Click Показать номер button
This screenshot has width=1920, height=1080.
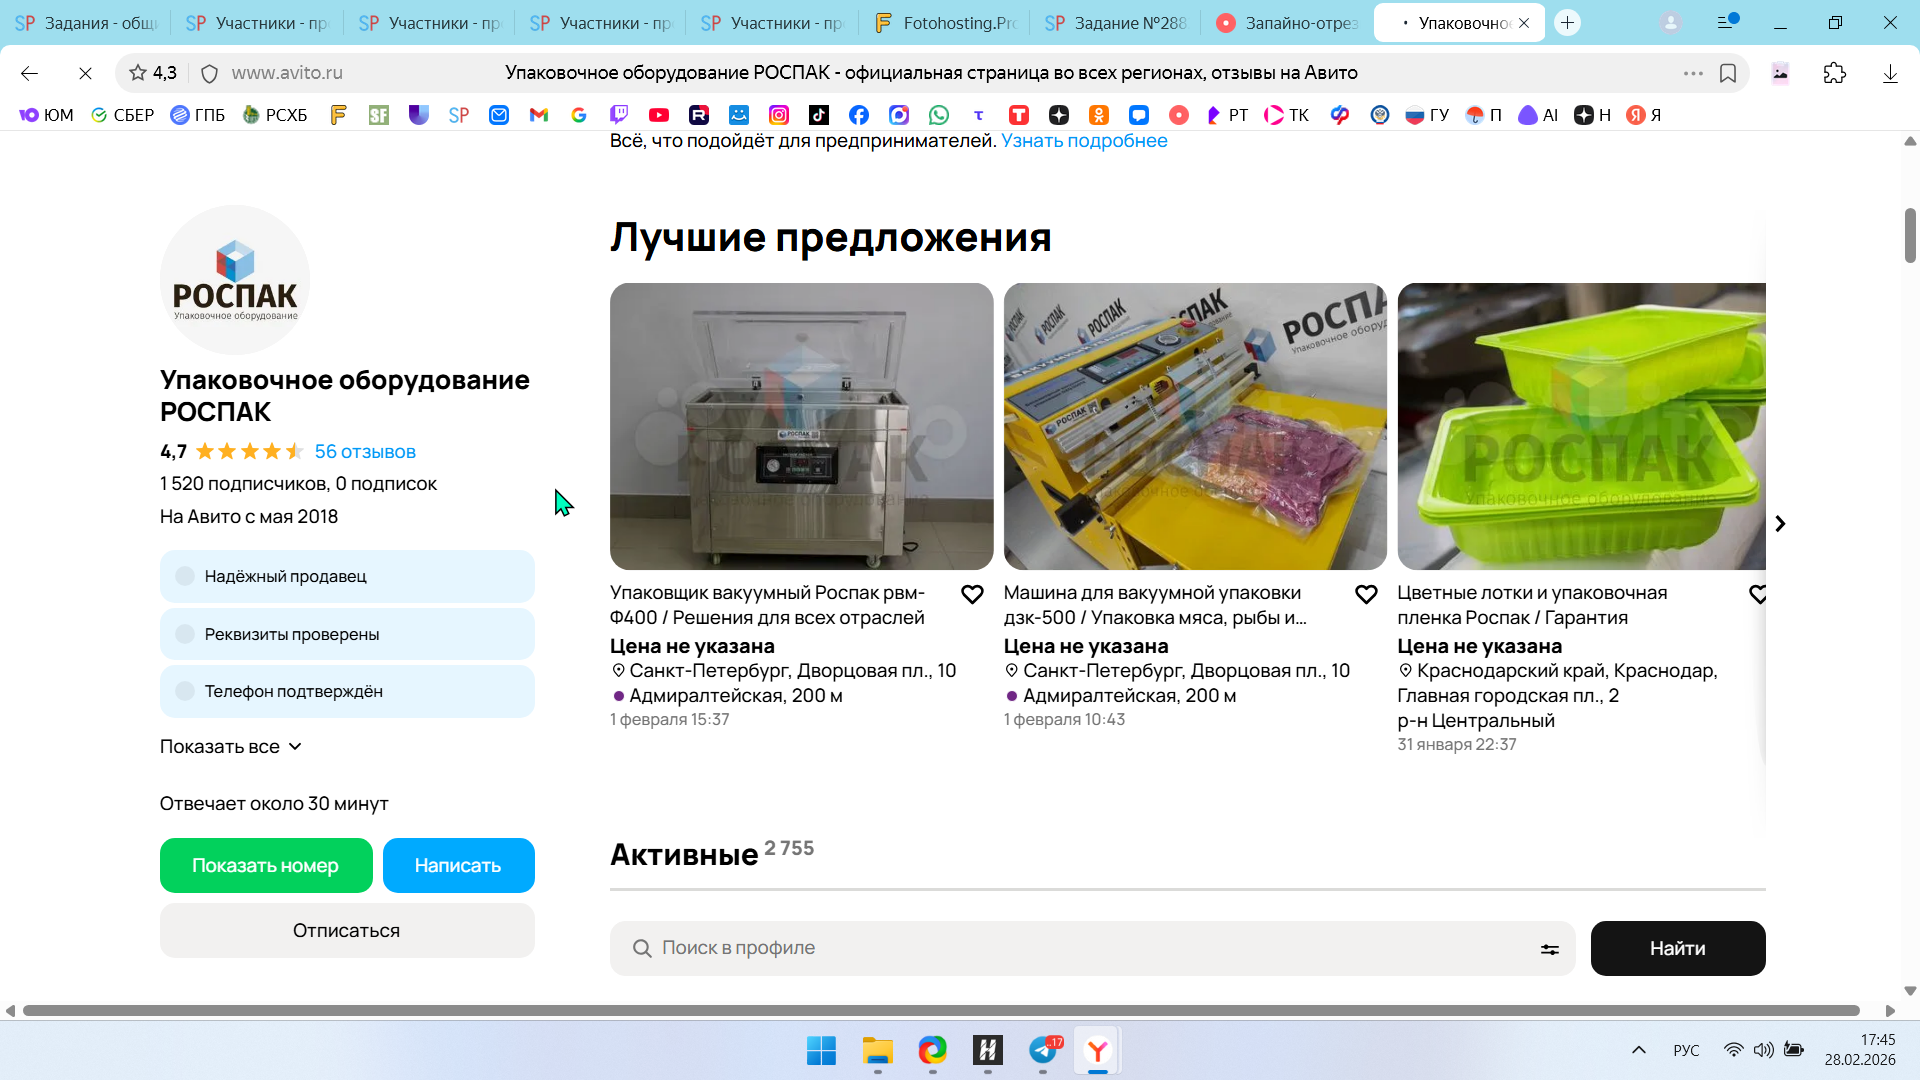click(x=265, y=865)
